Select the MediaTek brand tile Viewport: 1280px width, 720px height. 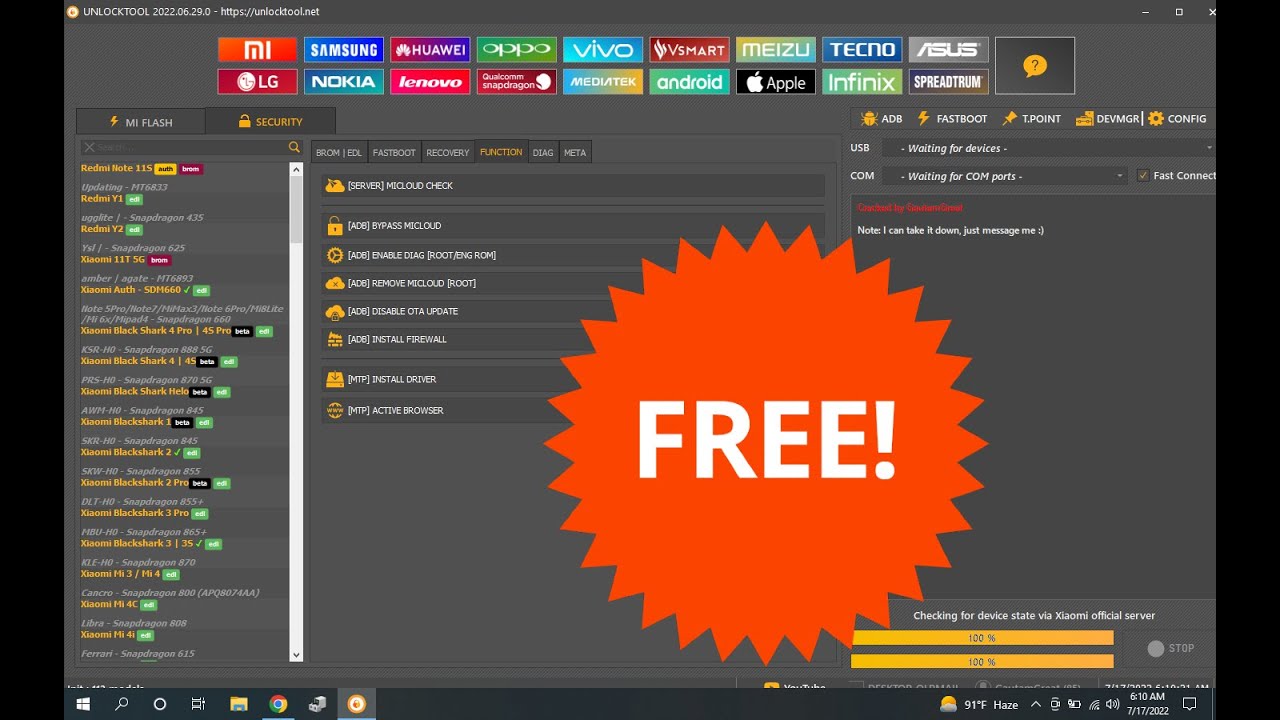[x=603, y=82]
